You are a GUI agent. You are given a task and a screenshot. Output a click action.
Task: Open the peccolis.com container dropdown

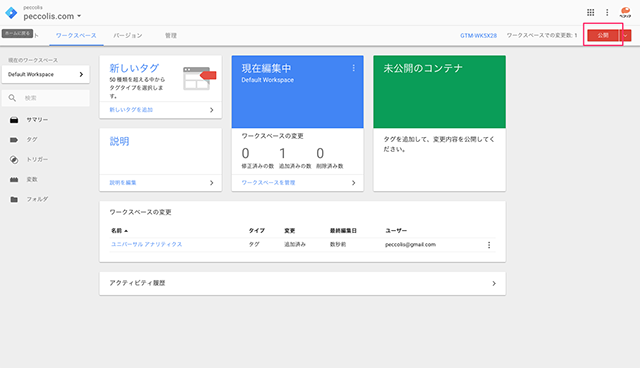52,16
